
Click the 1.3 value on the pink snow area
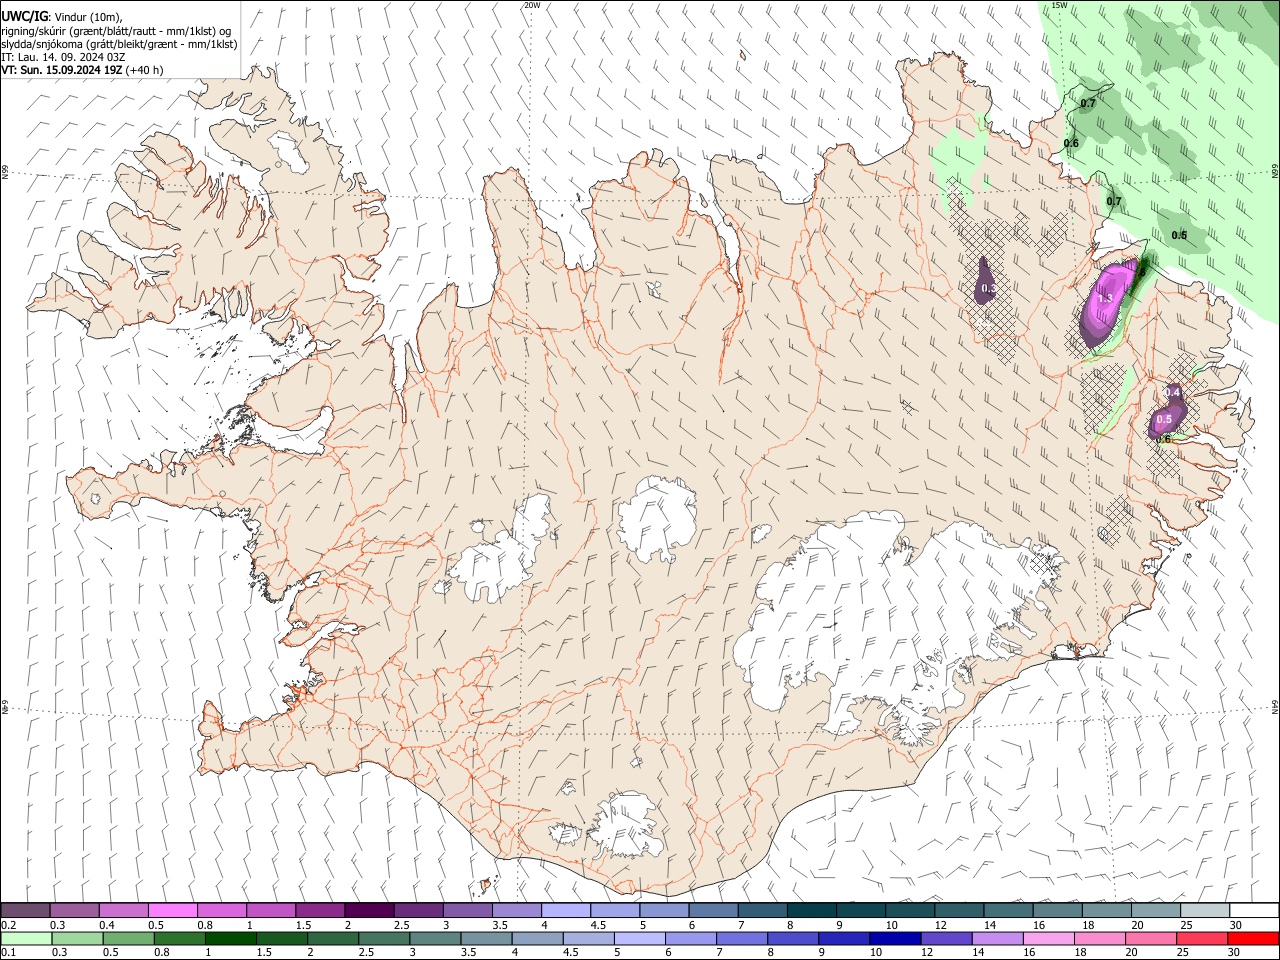(x=1105, y=298)
